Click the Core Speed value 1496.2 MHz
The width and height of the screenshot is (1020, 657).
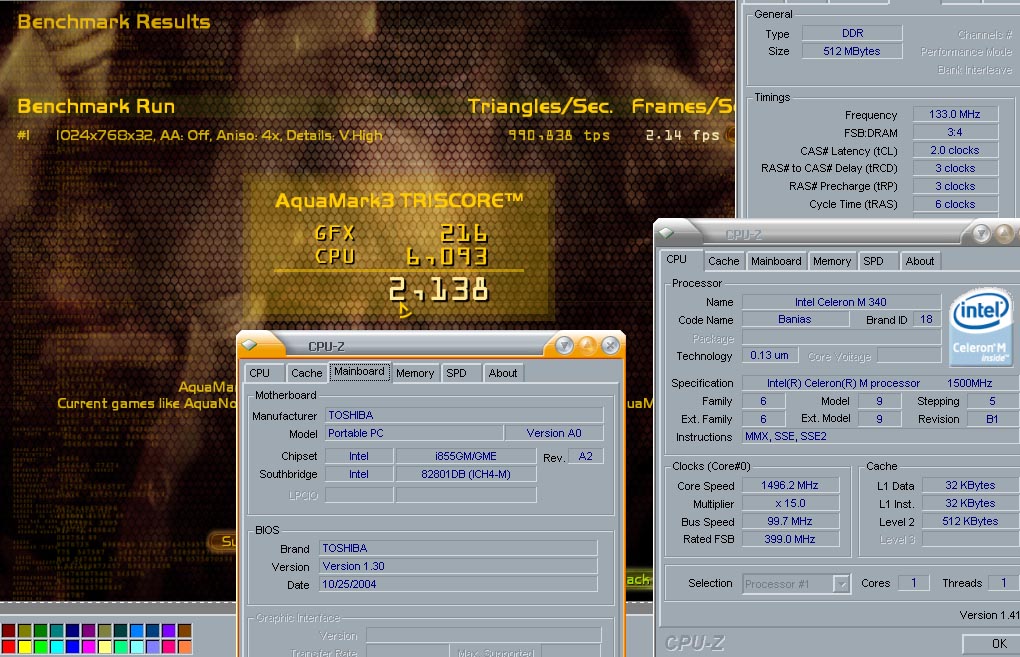790,485
